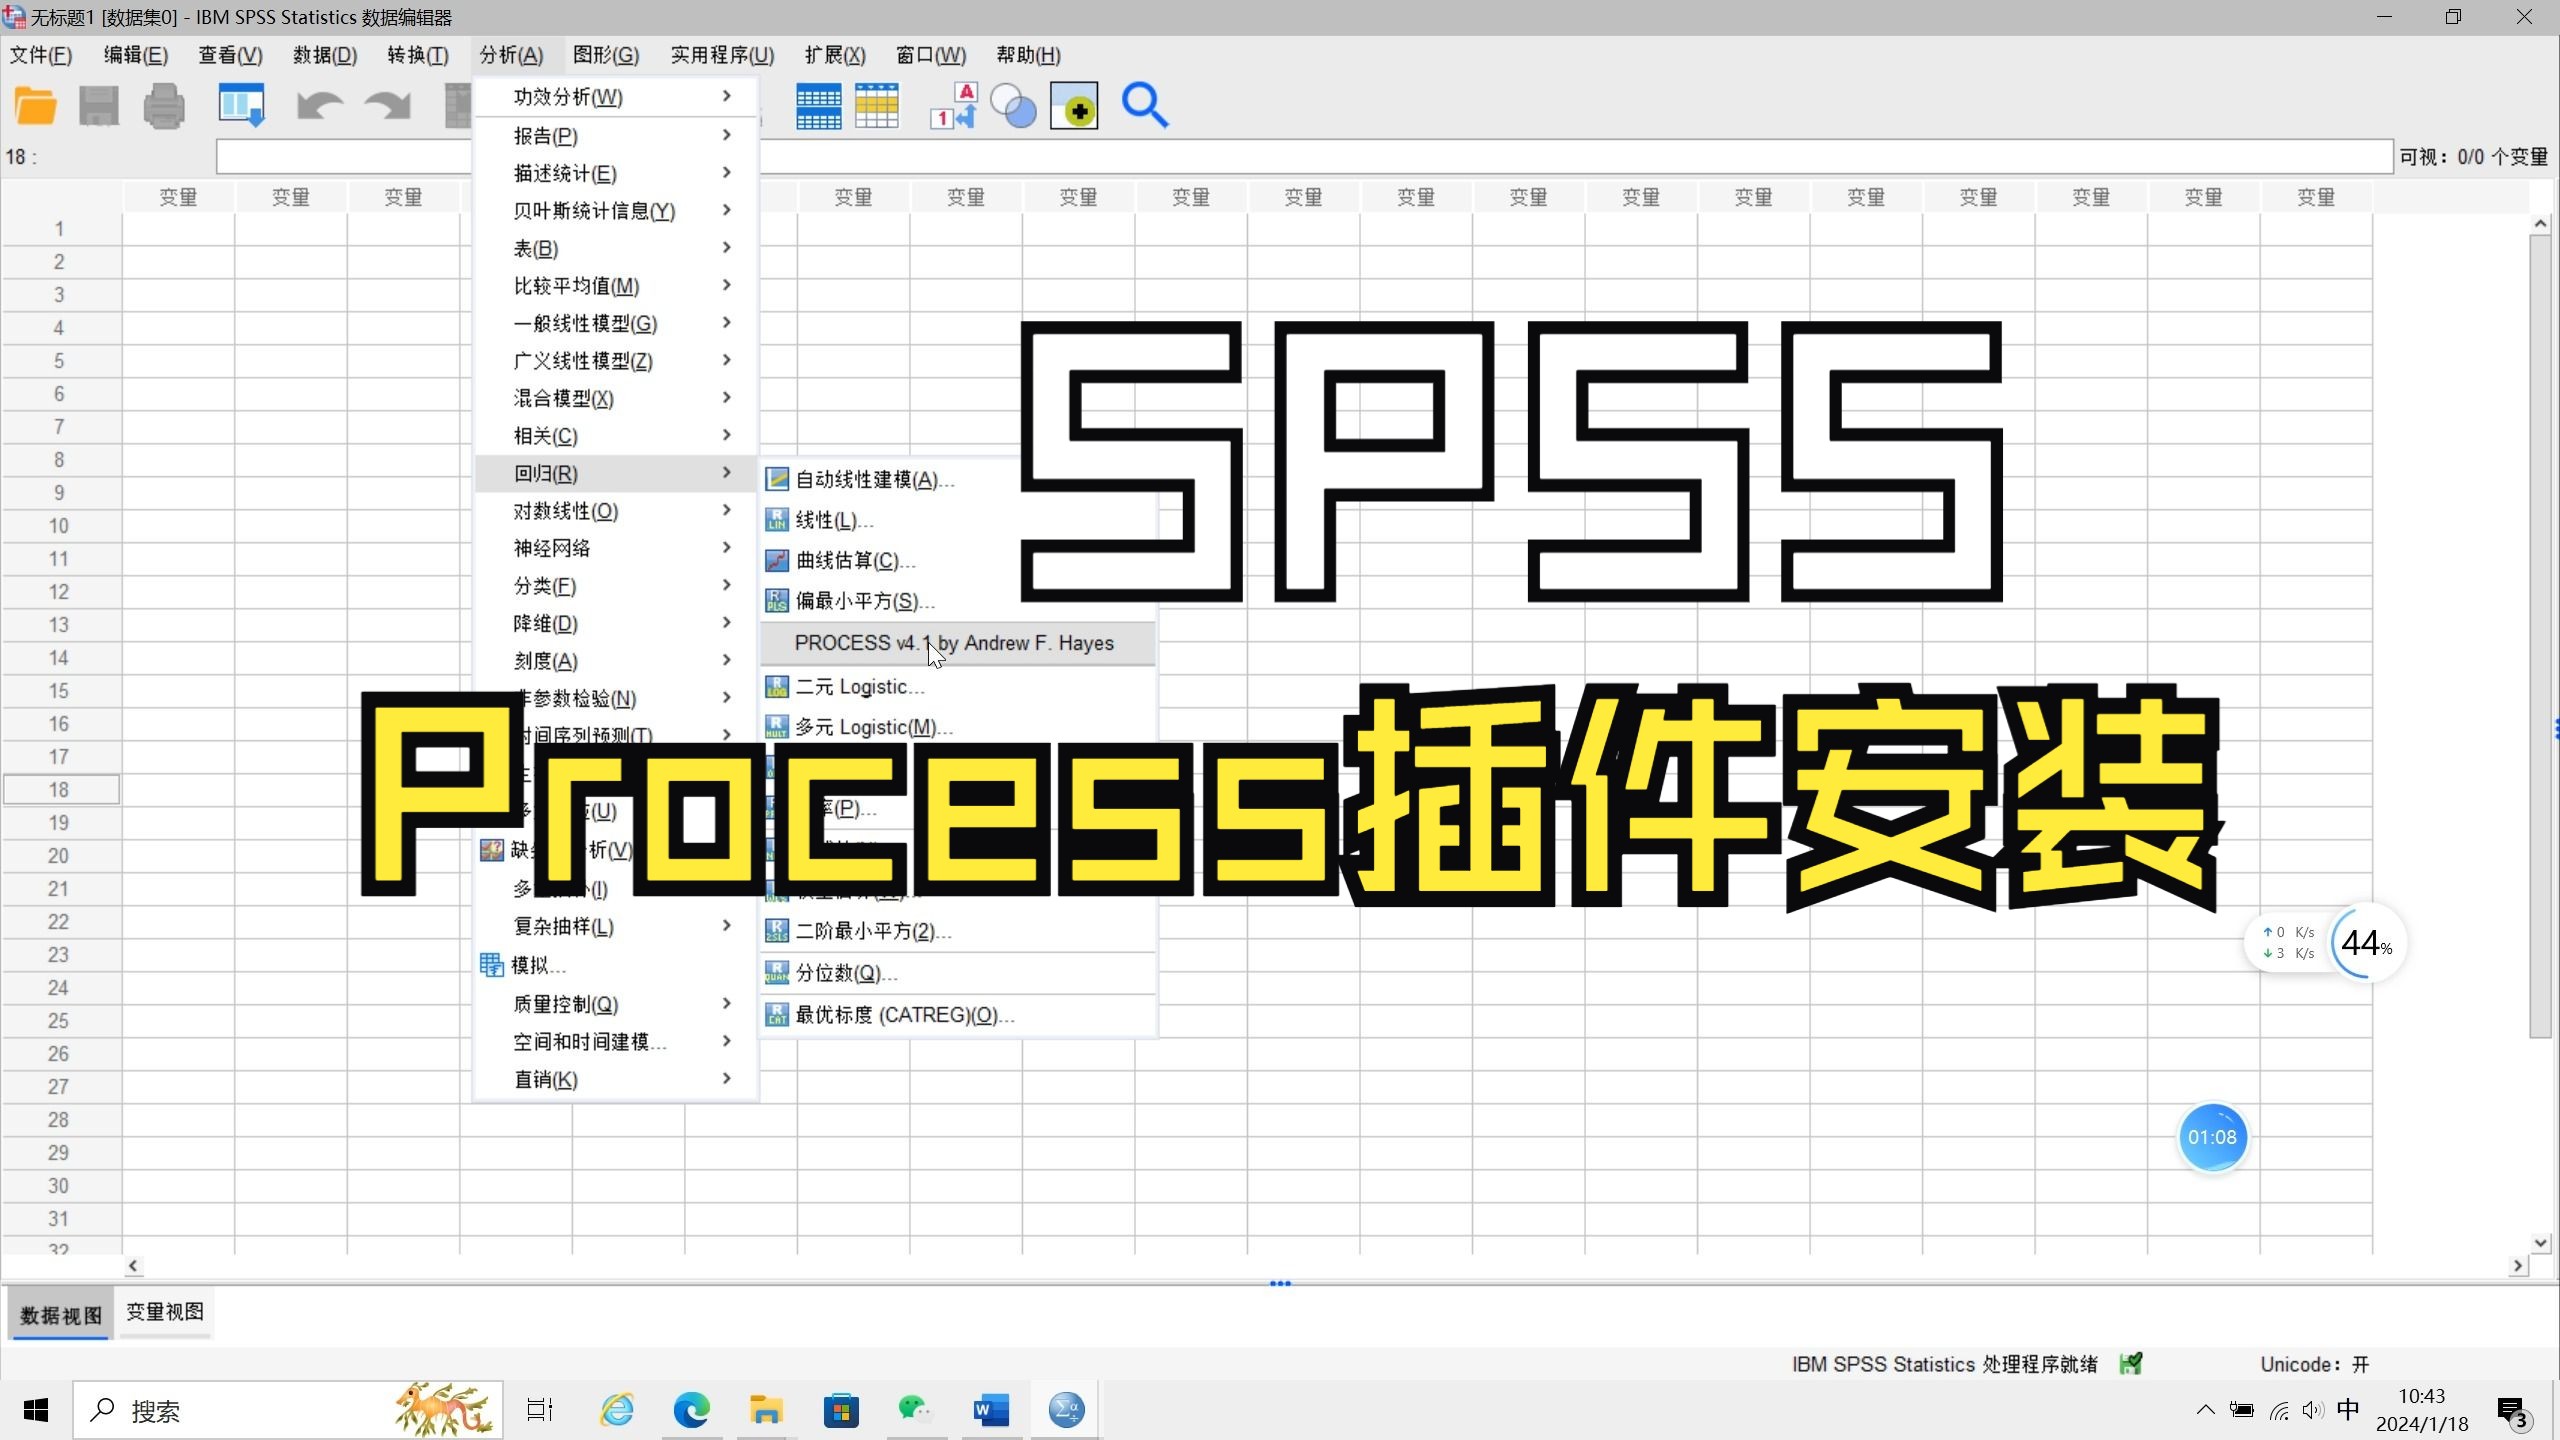
Task: Click the SPSS taskbar icon
Action: tap(1066, 1411)
